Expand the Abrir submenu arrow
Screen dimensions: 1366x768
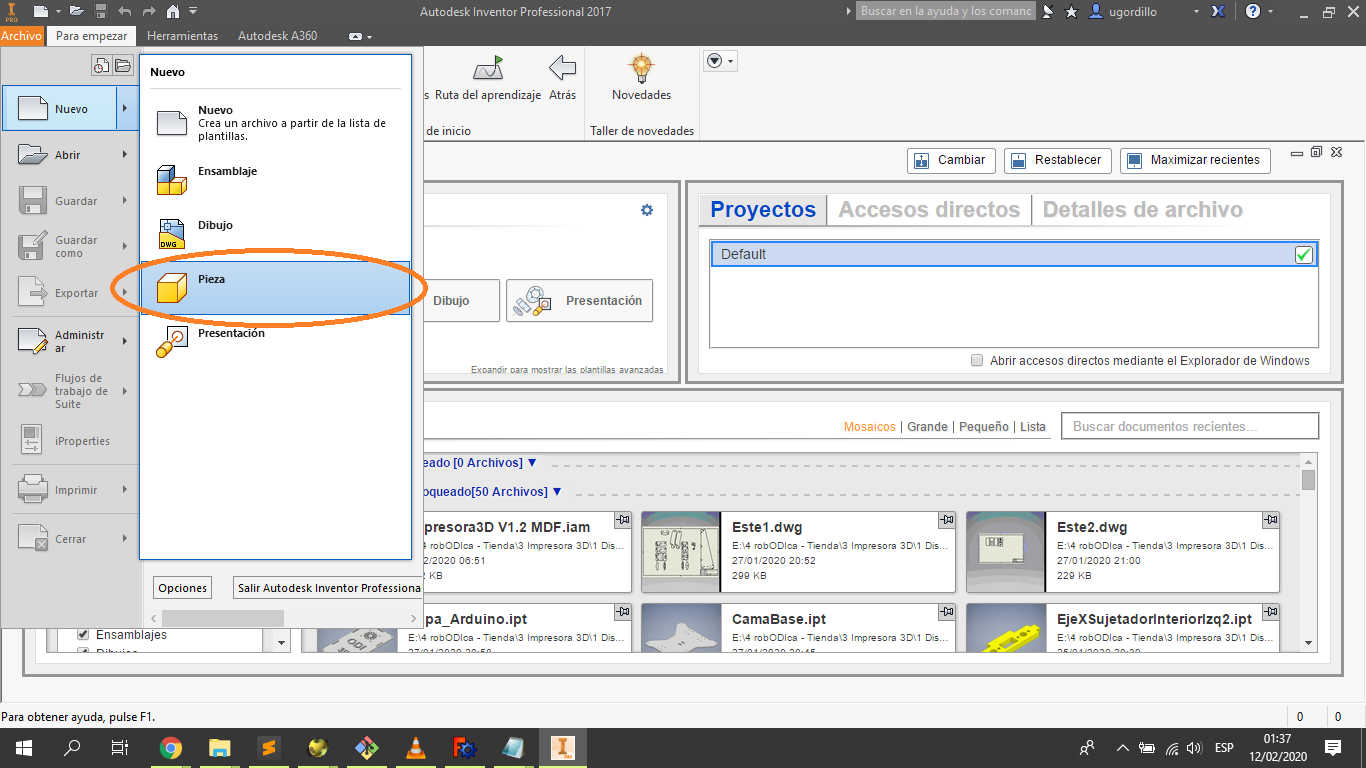[125, 155]
